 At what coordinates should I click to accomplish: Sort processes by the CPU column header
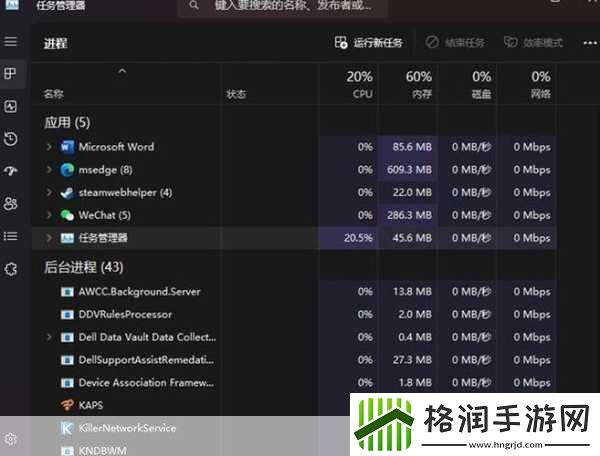coord(360,85)
